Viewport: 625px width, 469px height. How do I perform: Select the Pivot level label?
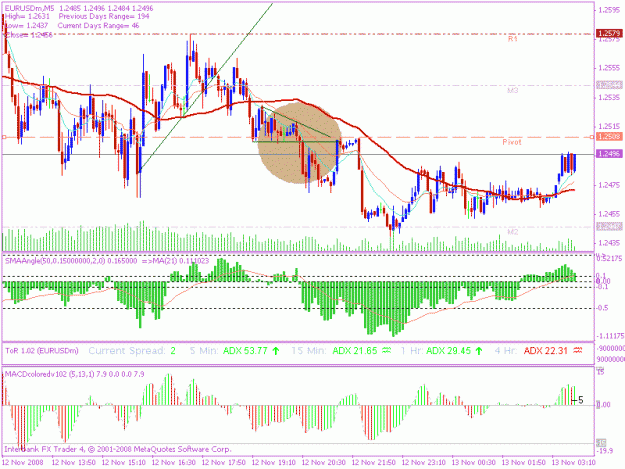coord(512,142)
